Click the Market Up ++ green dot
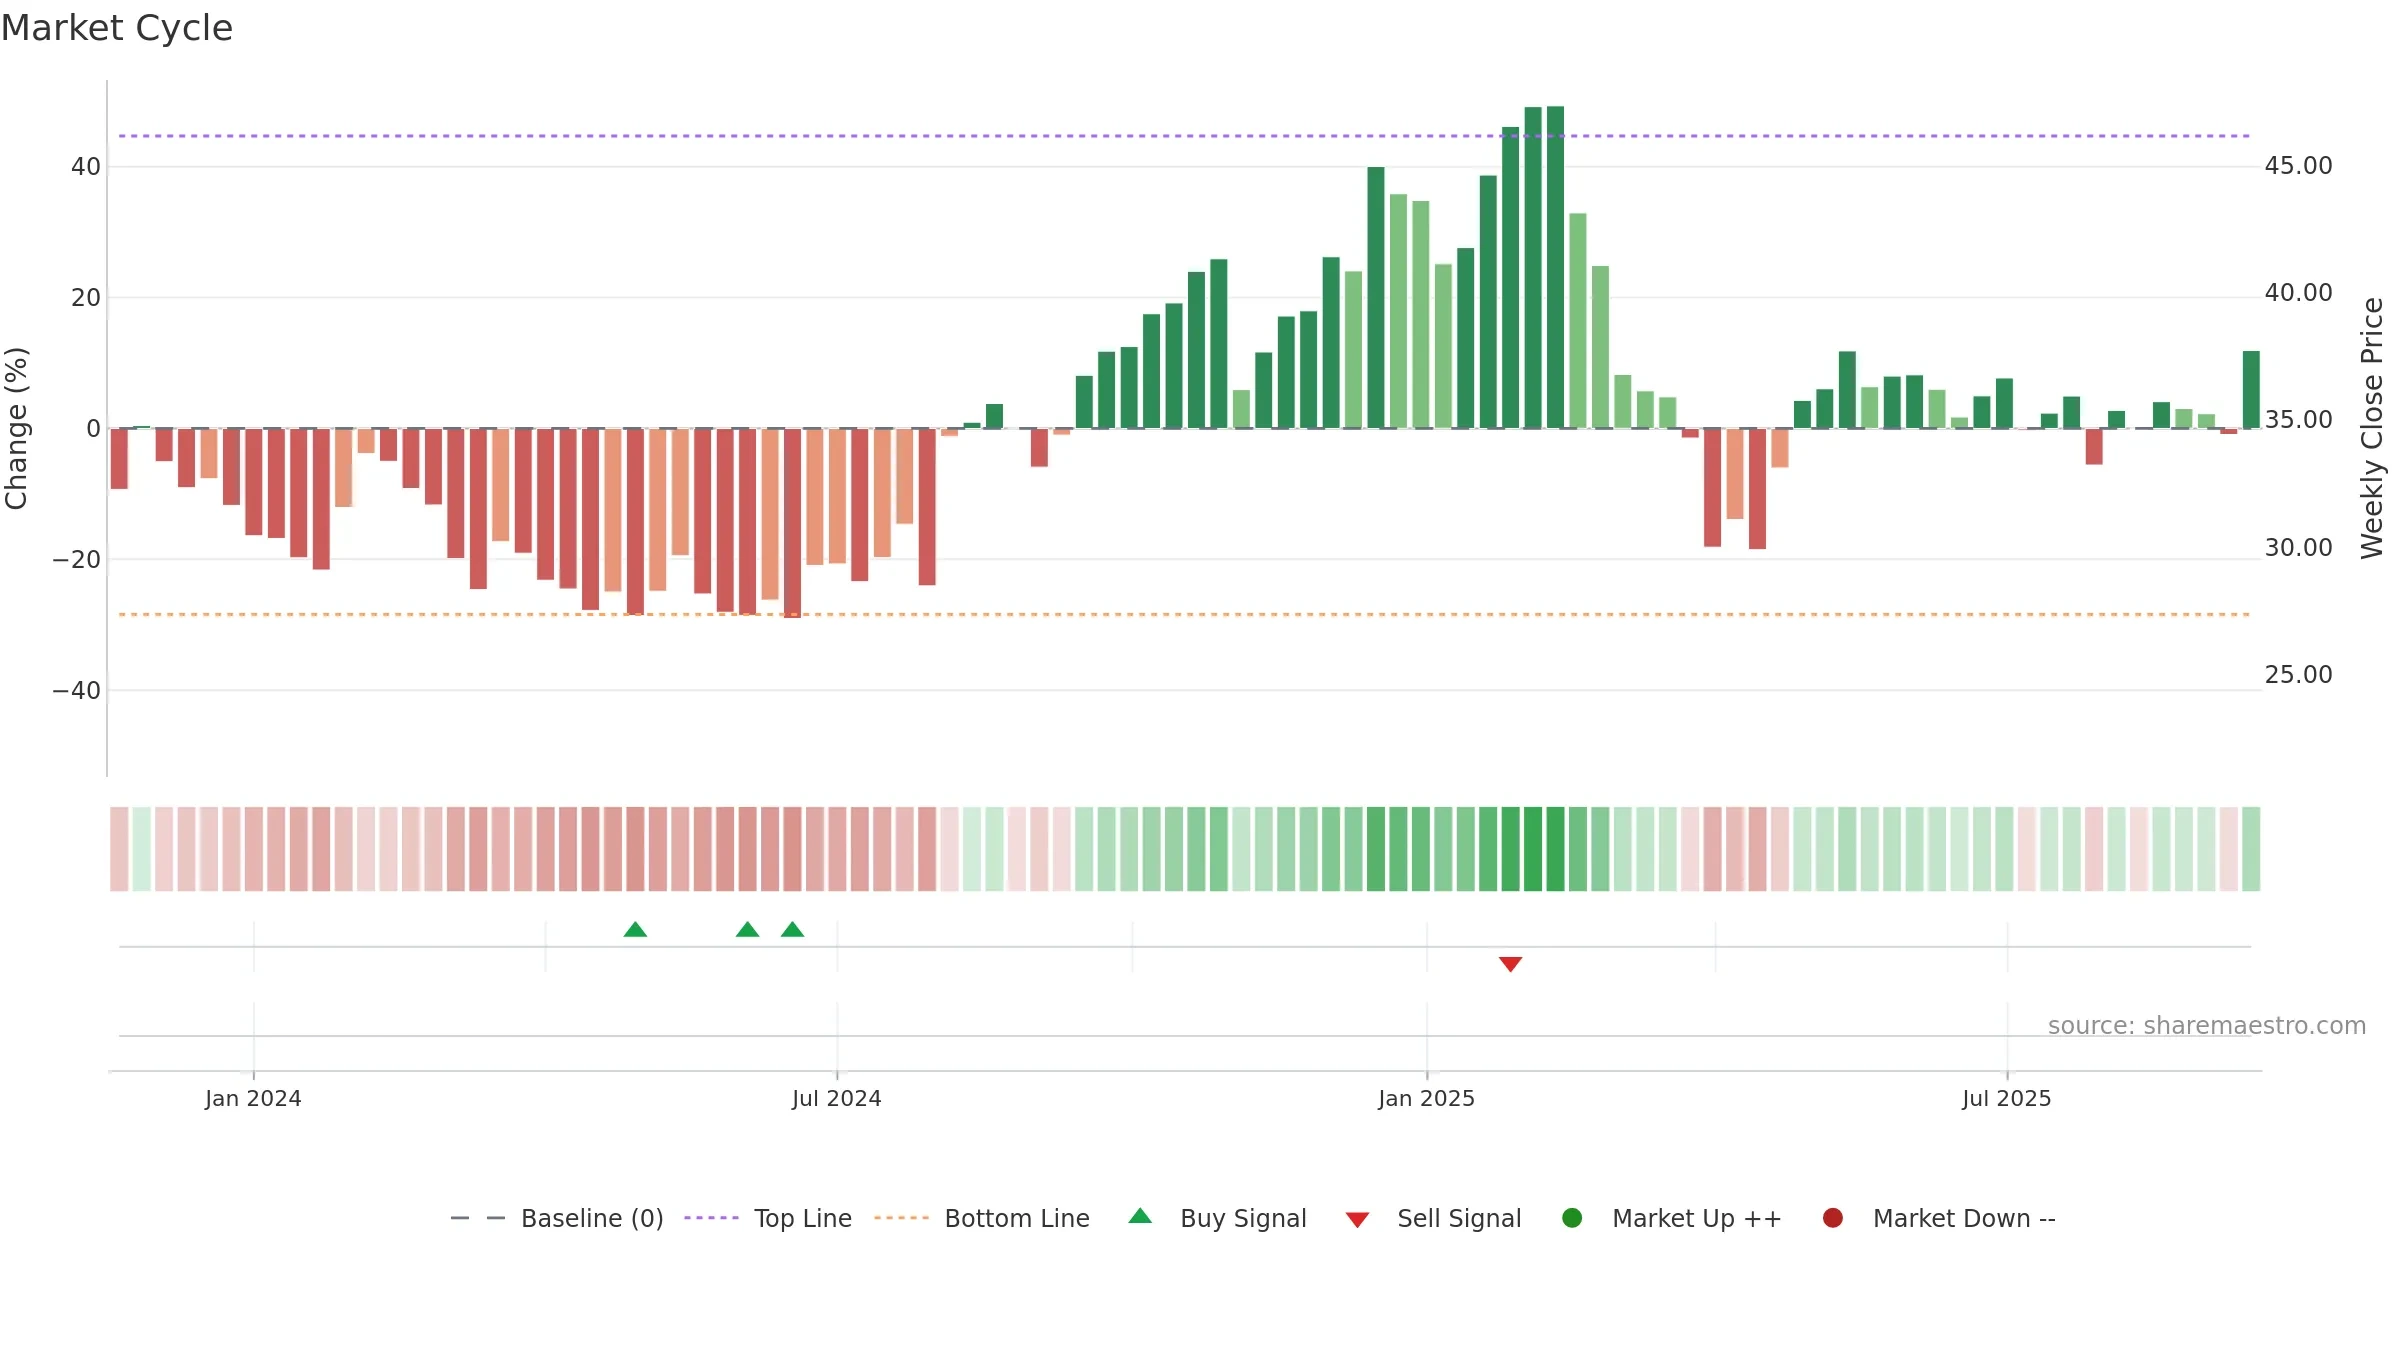 coord(1572,1218)
